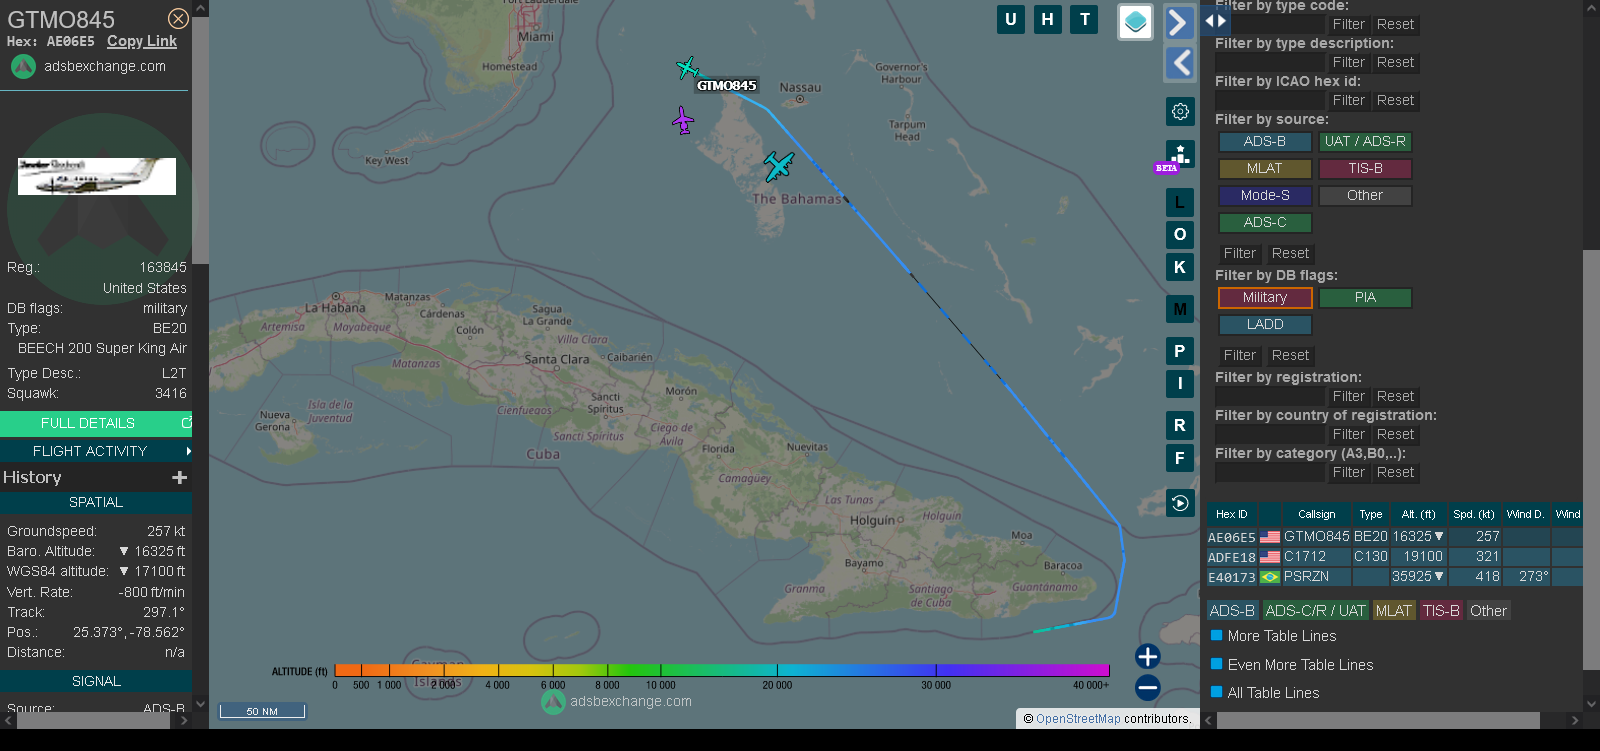This screenshot has height=751, width=1600.
Task: Toggle the LADD DB flag filter
Action: (1265, 325)
